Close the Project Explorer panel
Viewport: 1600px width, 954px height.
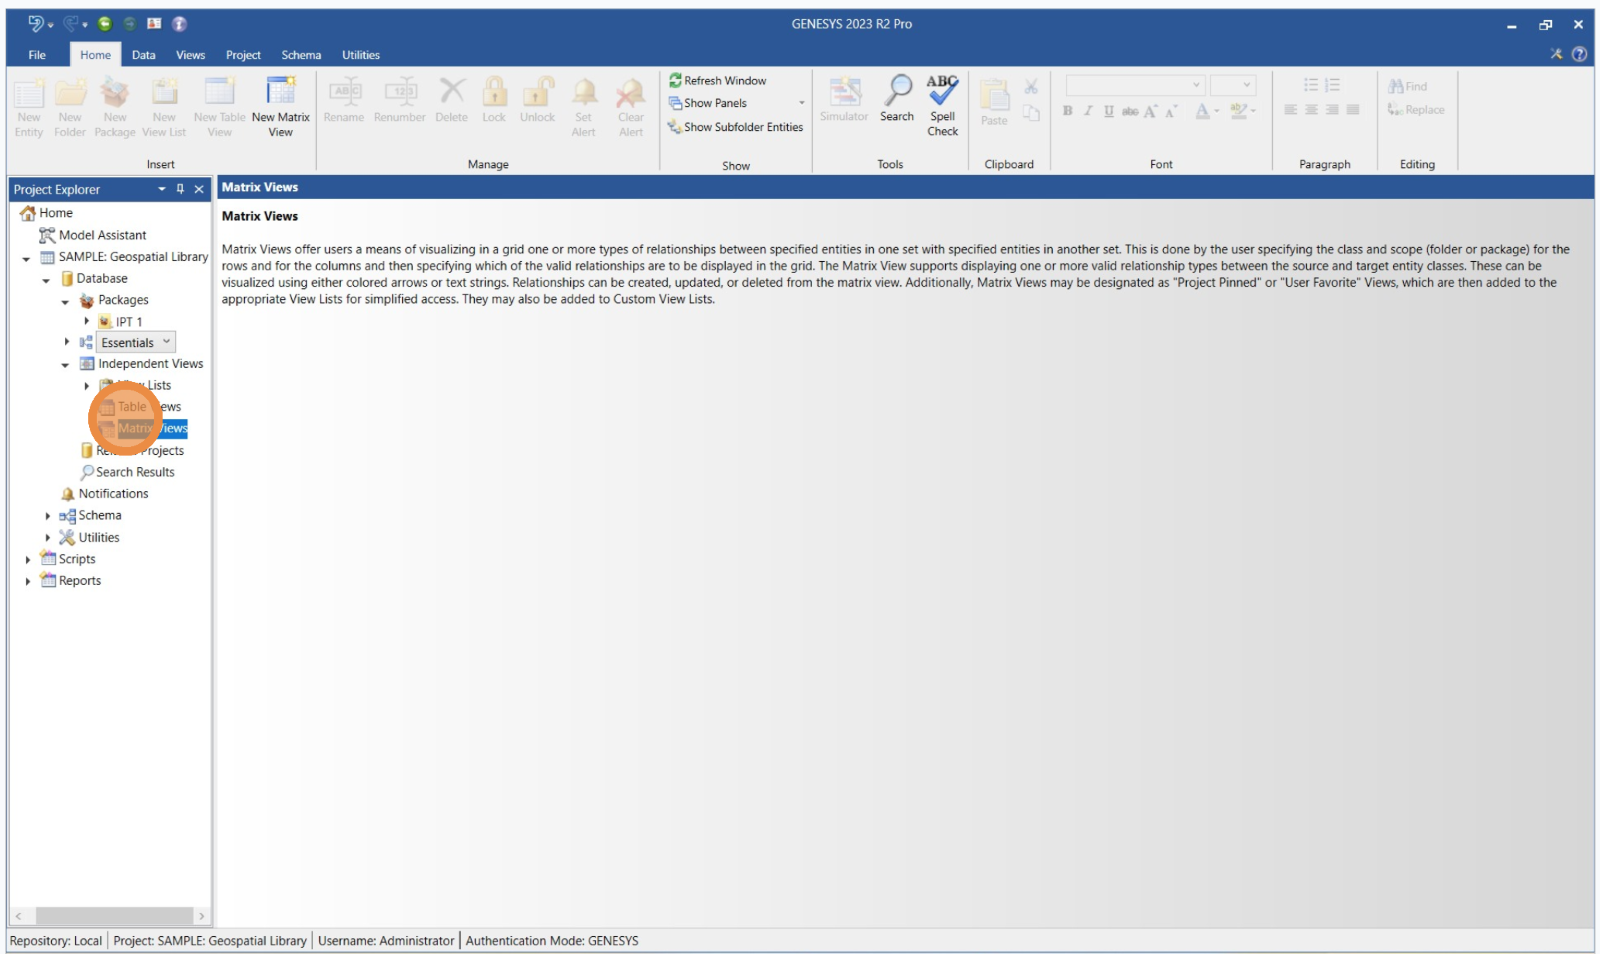tap(199, 189)
